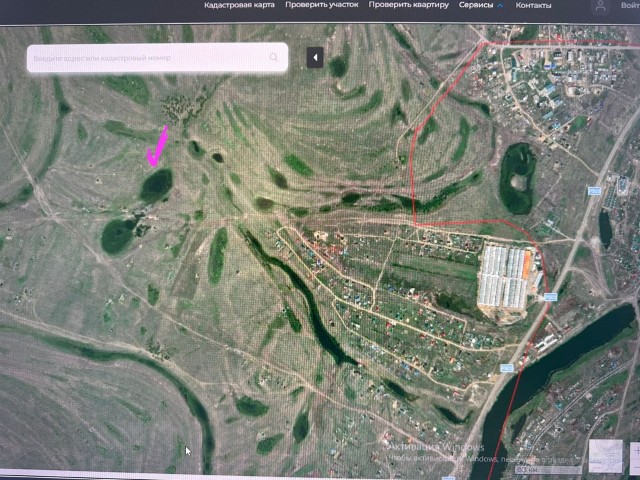Screen dimensions: 640x480
Task: Collapse the search panel with arrow button
Action: click(x=315, y=58)
